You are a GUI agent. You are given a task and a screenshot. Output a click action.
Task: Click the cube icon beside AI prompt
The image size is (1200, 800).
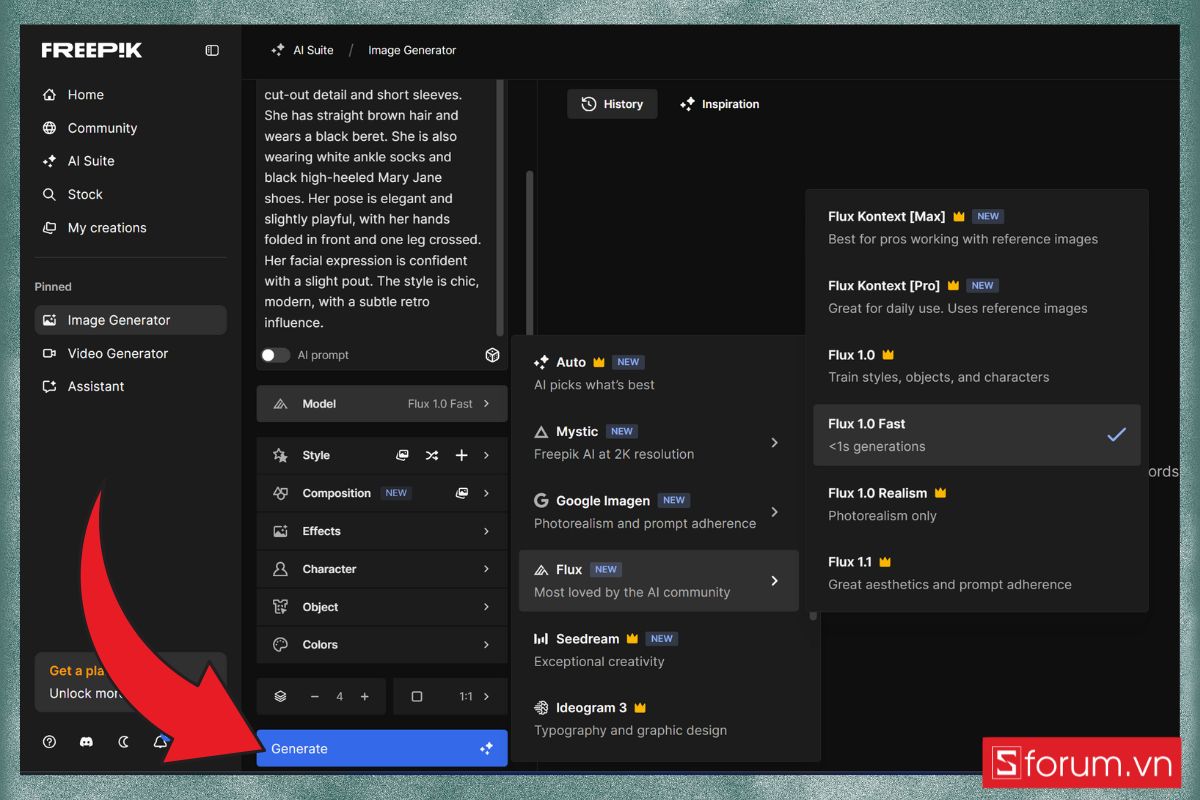(x=492, y=355)
